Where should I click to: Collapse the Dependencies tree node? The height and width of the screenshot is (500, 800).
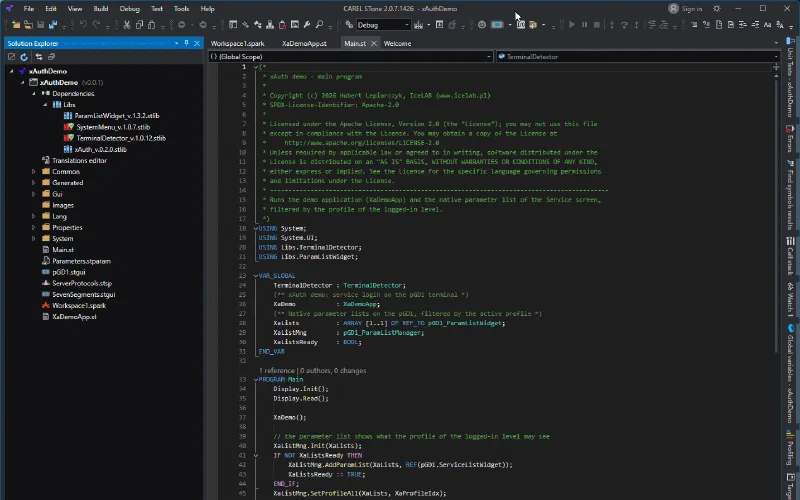click(34, 93)
